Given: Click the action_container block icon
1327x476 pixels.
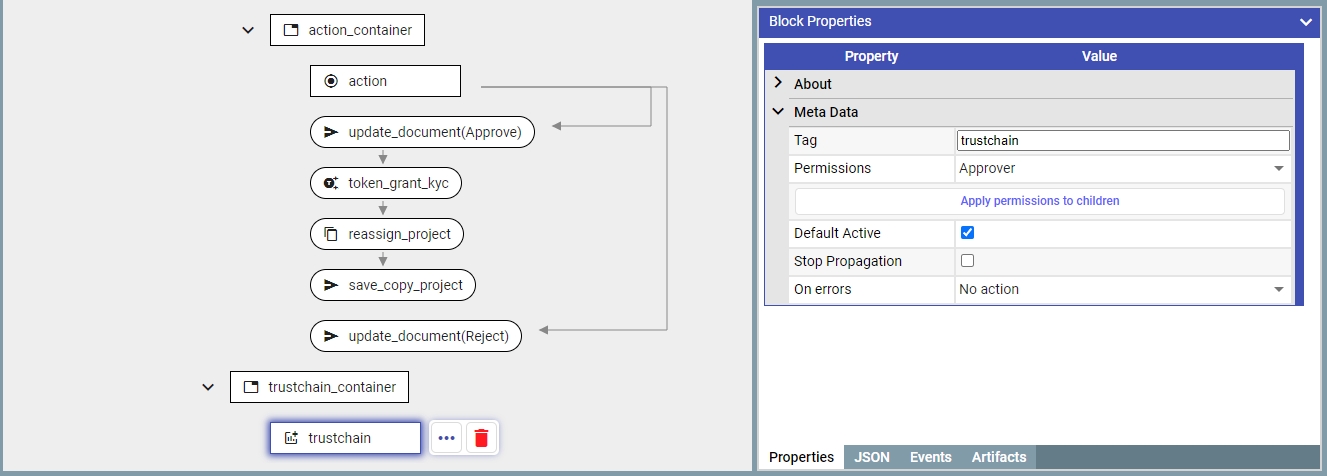Looking at the screenshot, I should tap(291, 30).
